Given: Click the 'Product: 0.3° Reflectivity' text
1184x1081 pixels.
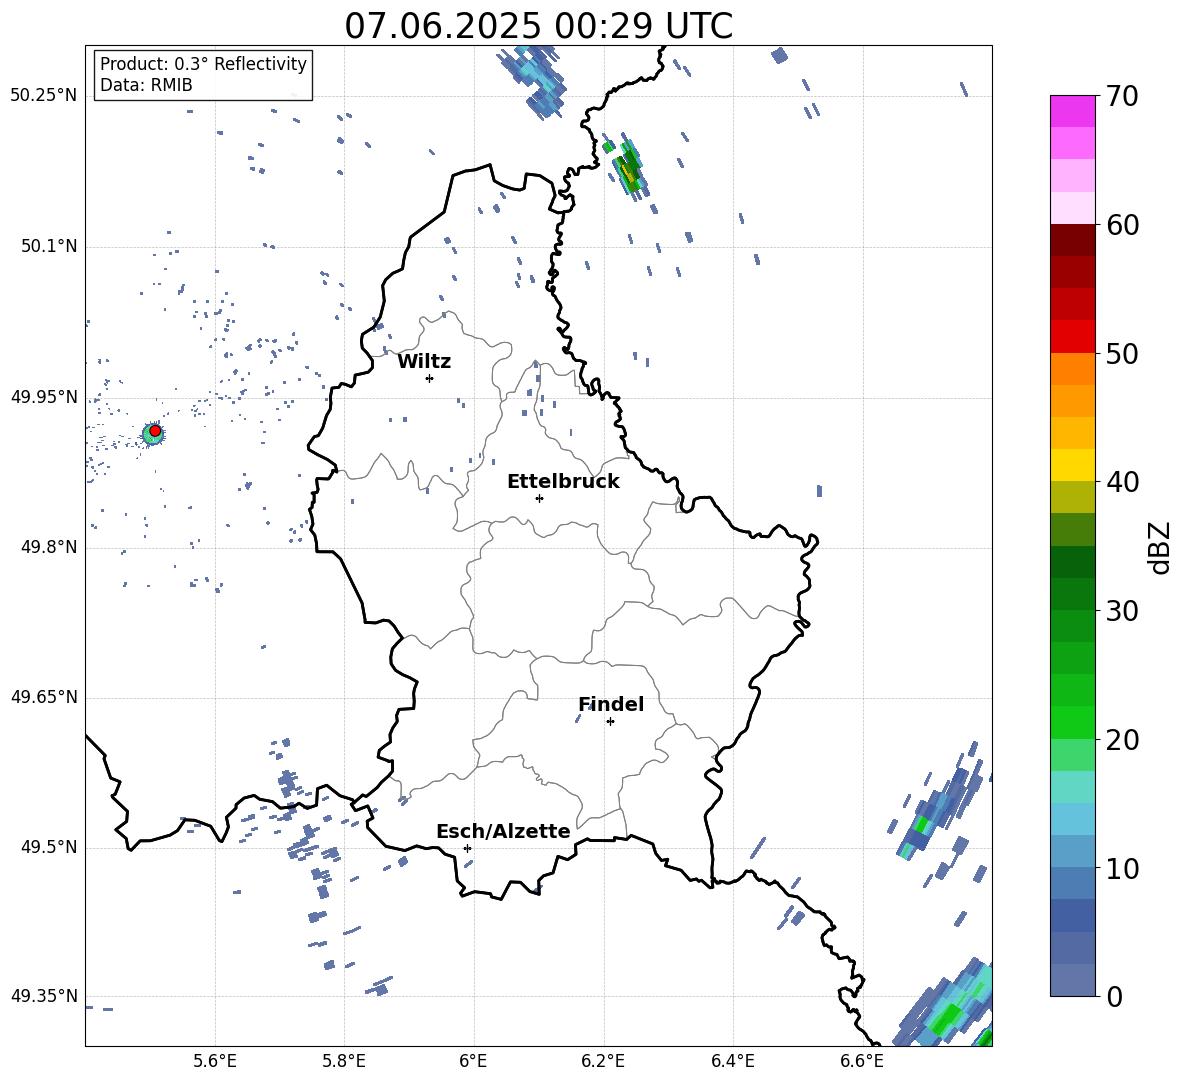Looking at the screenshot, I should pos(203,64).
